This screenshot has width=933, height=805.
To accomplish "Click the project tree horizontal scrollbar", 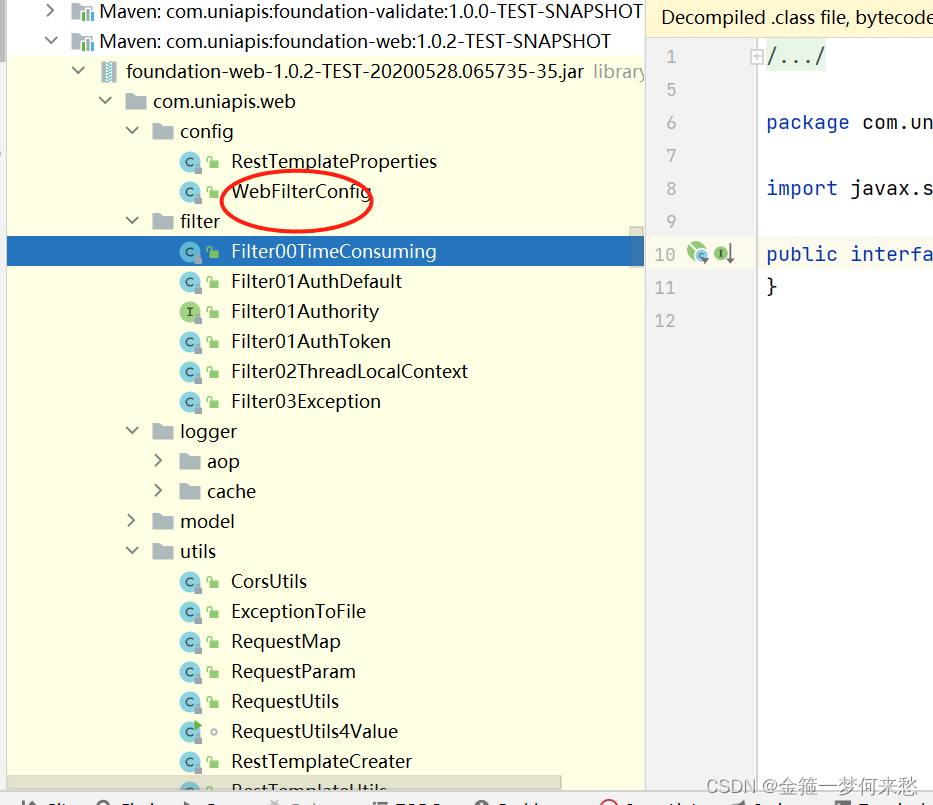I will (x=284, y=782).
